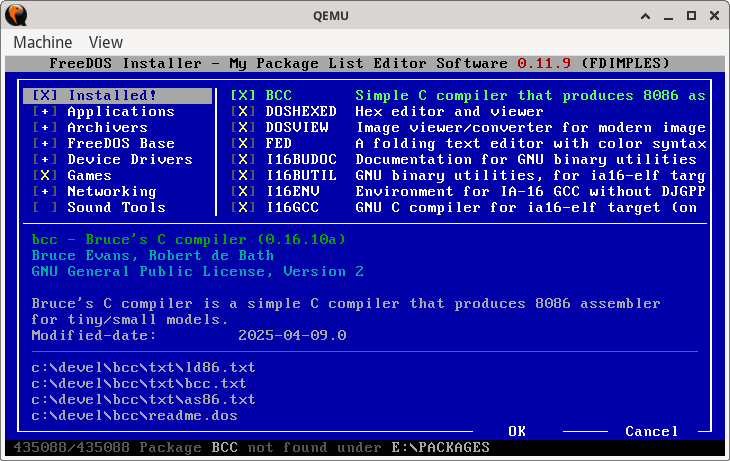Select the FED package name

(279, 143)
